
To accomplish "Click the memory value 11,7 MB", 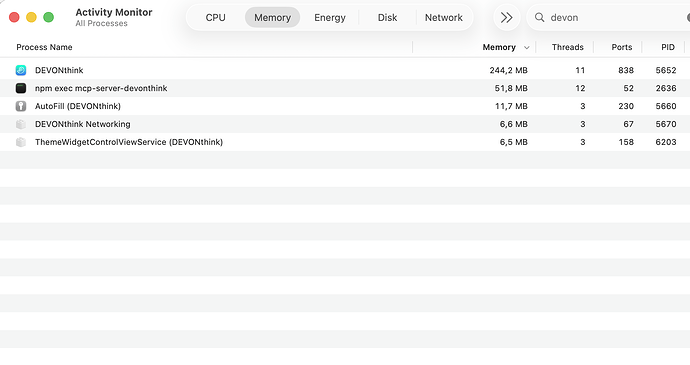I will [x=511, y=106].
